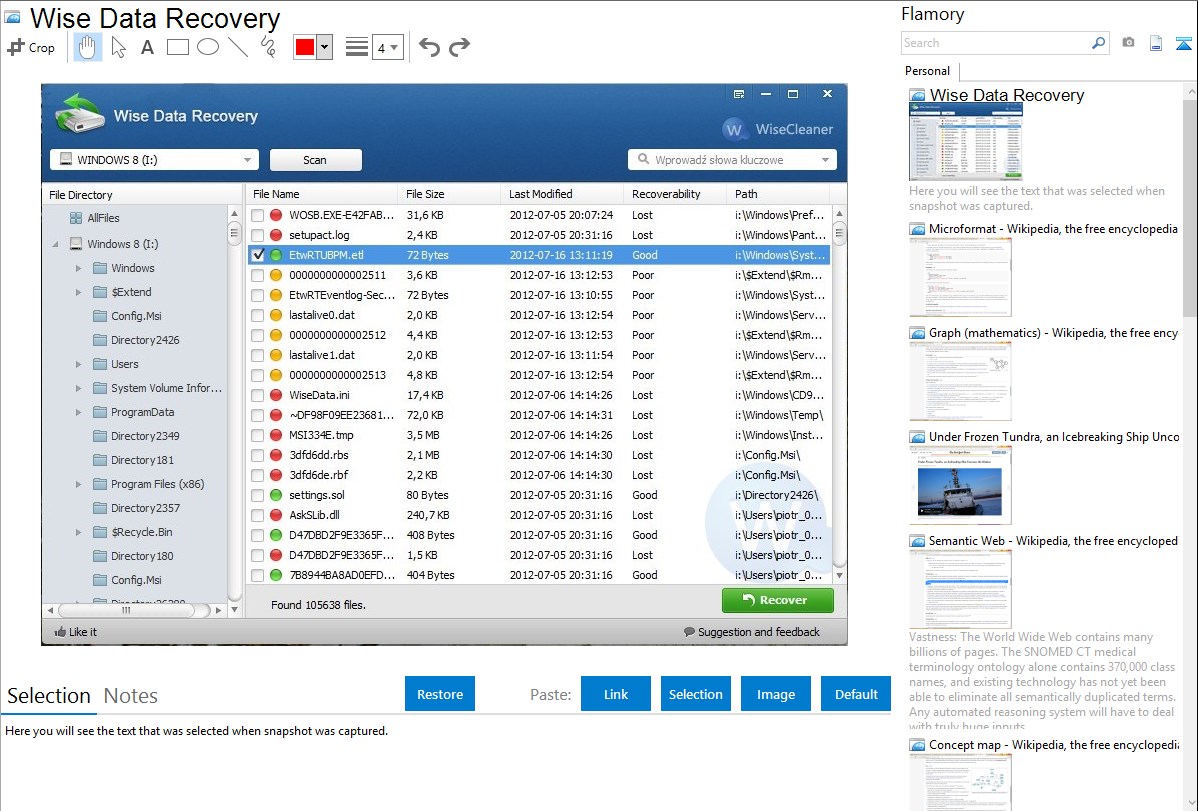Check the box next to setupact.log
The height and width of the screenshot is (811, 1198).
(x=258, y=235)
